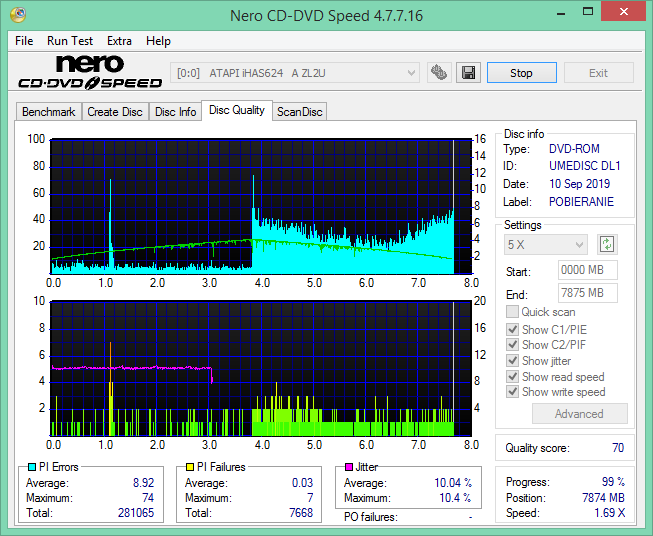Image resolution: width=653 pixels, height=536 pixels.
Task: Click the Start 0000 MB field
Action: (x=588, y=270)
